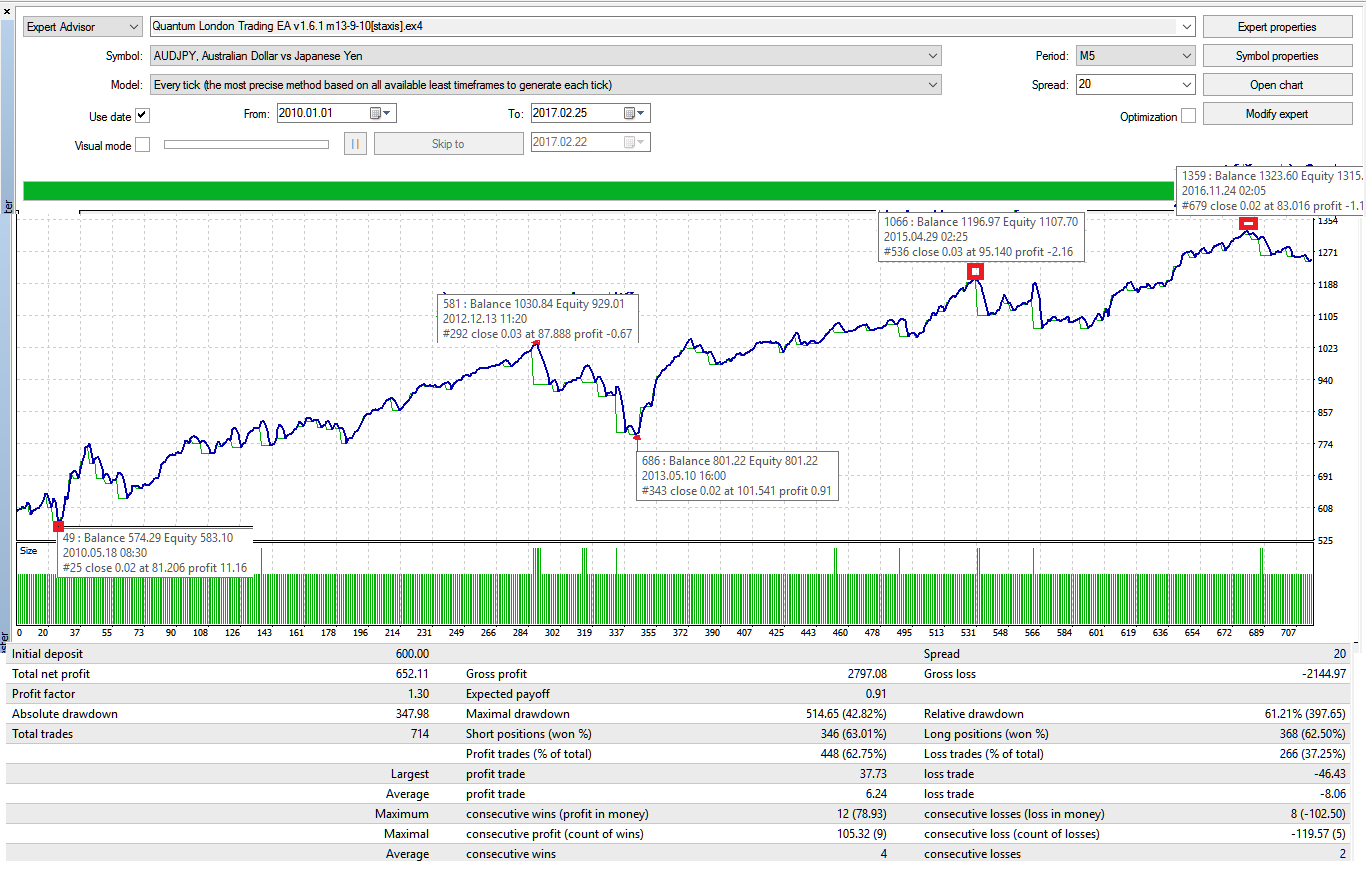This screenshot has height=880, width=1366.
Task: Open the Every tick Model dropdown
Action: point(932,85)
